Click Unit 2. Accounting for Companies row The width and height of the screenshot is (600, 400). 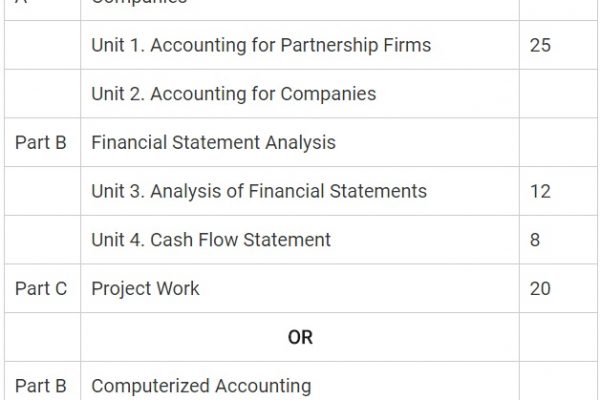[x=233, y=94]
